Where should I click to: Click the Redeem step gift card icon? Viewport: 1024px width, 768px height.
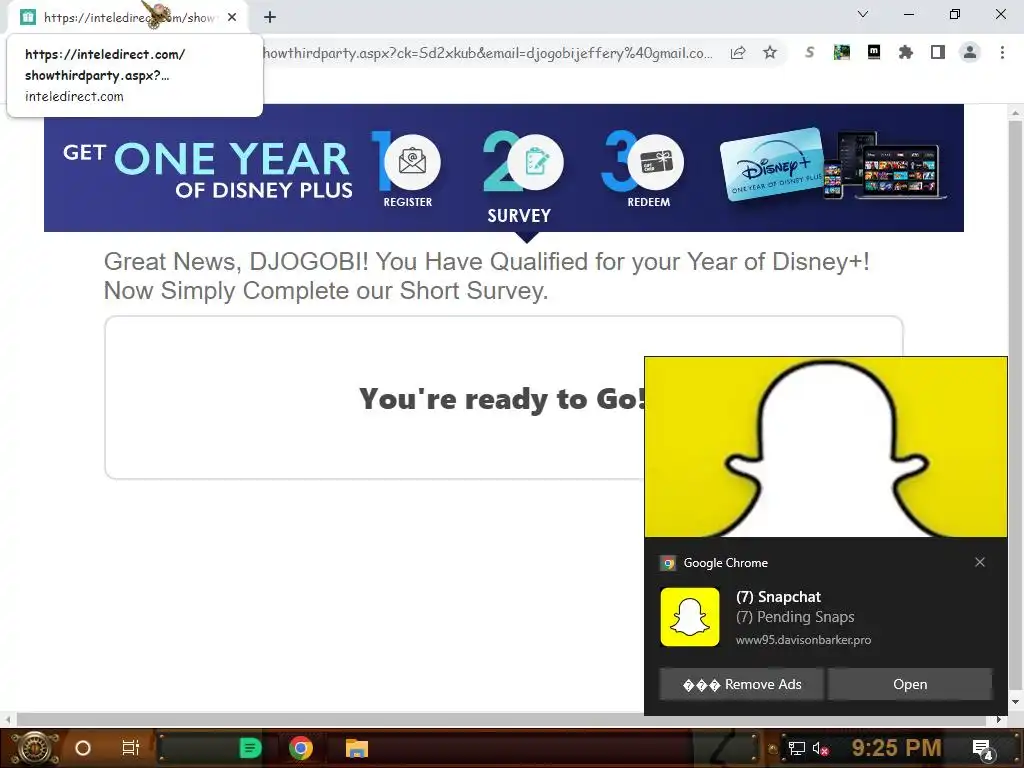656,161
